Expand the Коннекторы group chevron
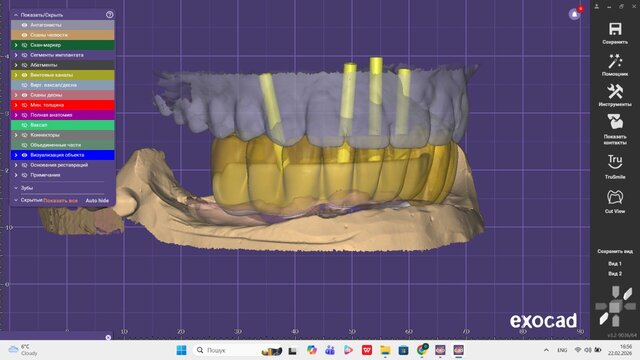640x360 pixels. click(x=16, y=135)
